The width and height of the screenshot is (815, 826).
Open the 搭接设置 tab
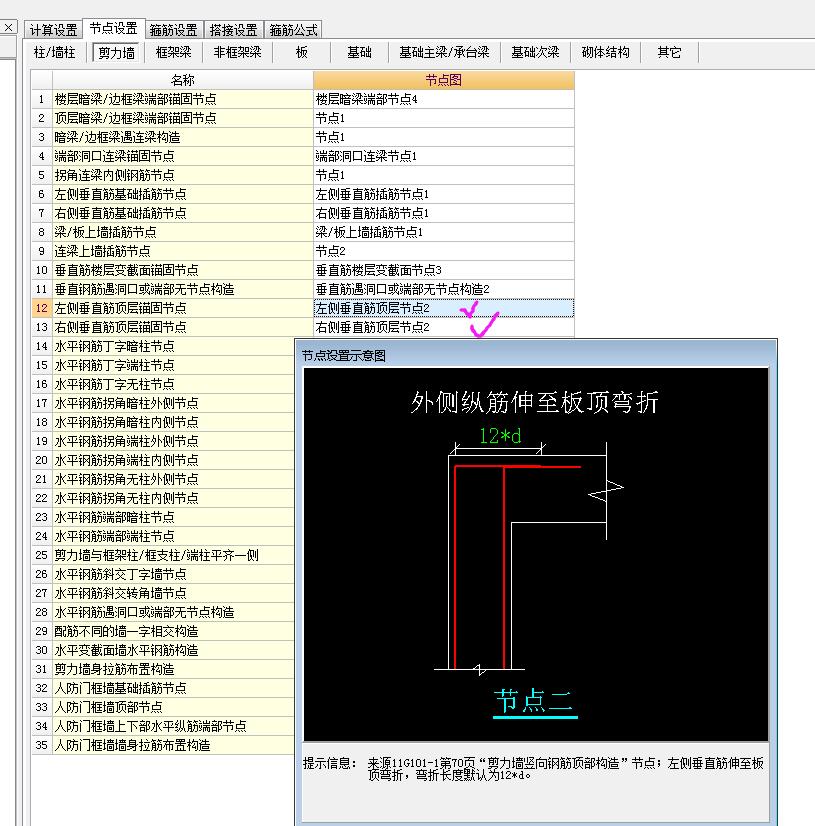pyautogui.click(x=233, y=30)
